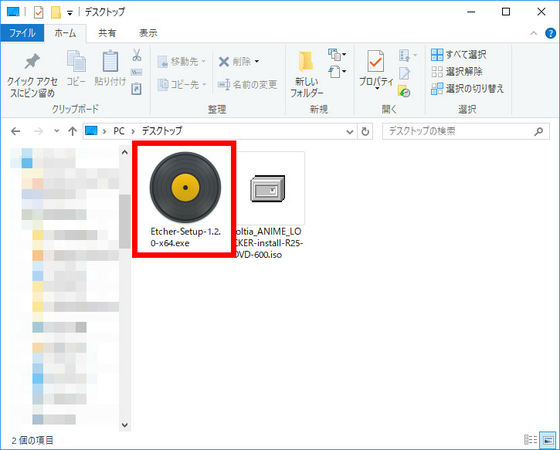Open the Move to dropdown arrow
The image size is (560, 450).
204,61
